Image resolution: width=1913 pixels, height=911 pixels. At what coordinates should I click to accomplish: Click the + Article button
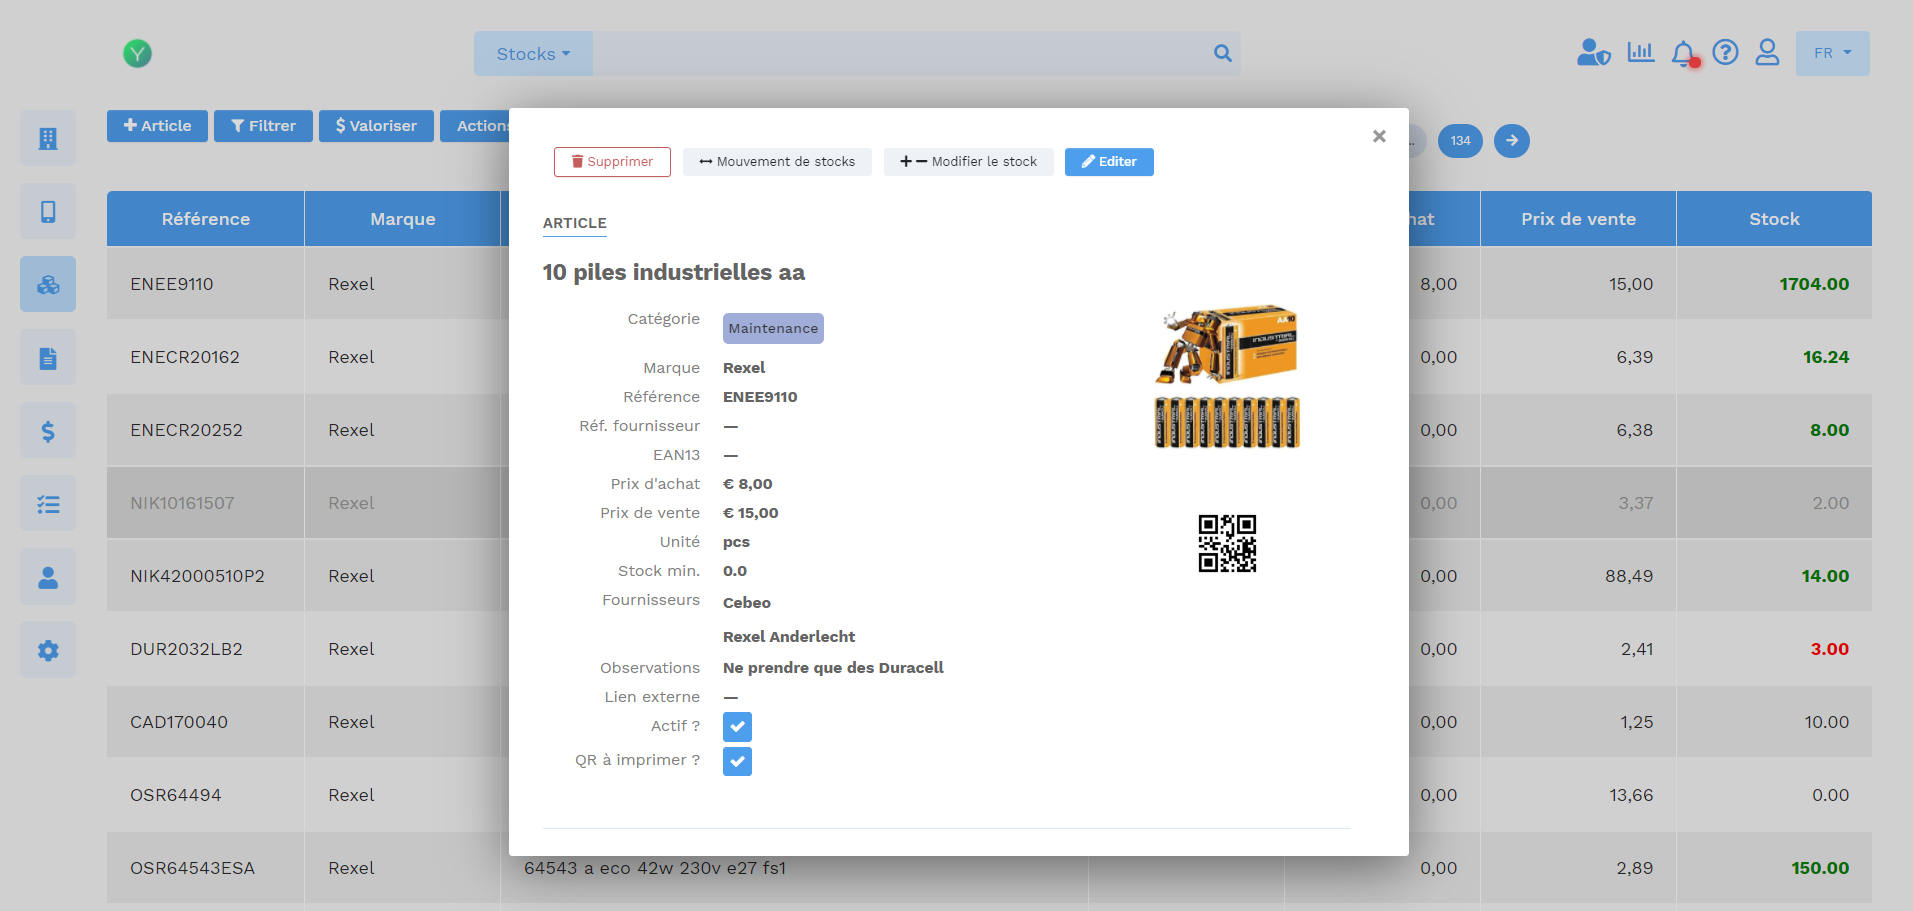pyautogui.click(x=157, y=126)
